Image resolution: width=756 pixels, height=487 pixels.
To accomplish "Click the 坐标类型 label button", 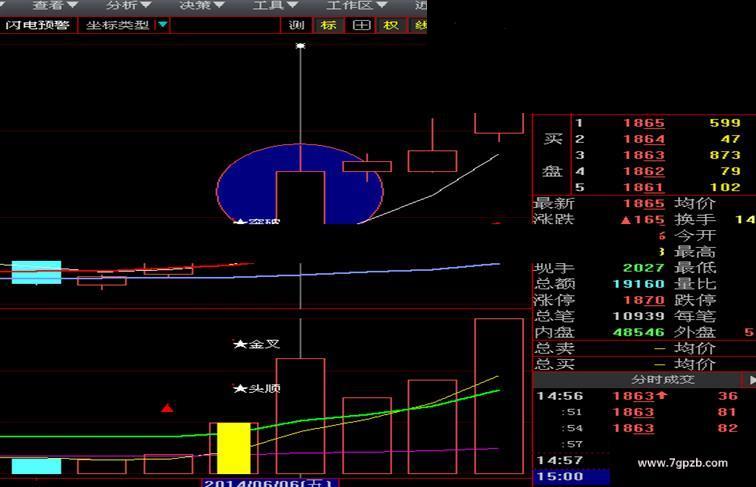I will 117,25.
